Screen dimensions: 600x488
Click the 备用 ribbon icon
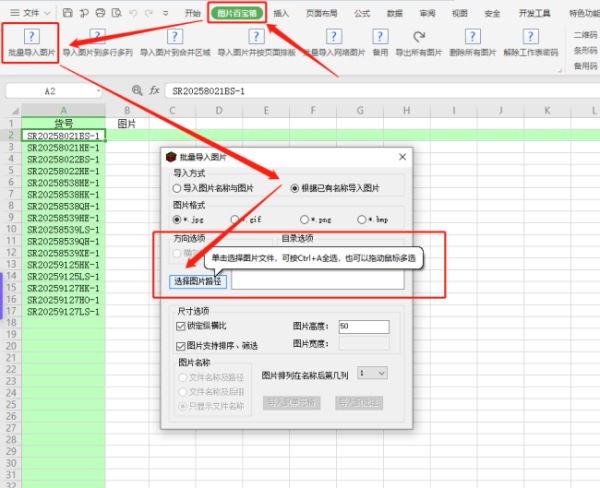tap(380, 37)
